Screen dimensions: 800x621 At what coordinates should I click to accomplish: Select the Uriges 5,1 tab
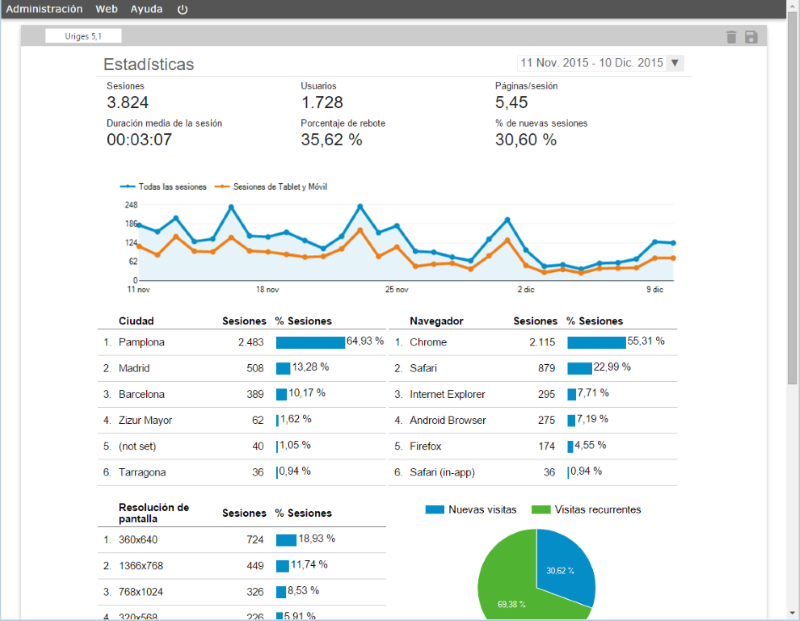[x=83, y=36]
